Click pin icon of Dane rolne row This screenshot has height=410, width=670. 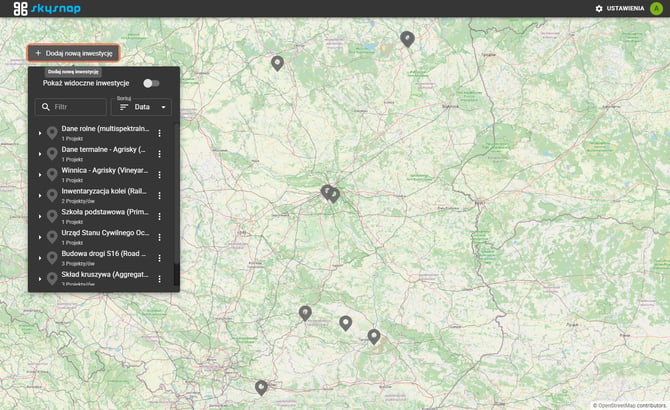pos(52,133)
